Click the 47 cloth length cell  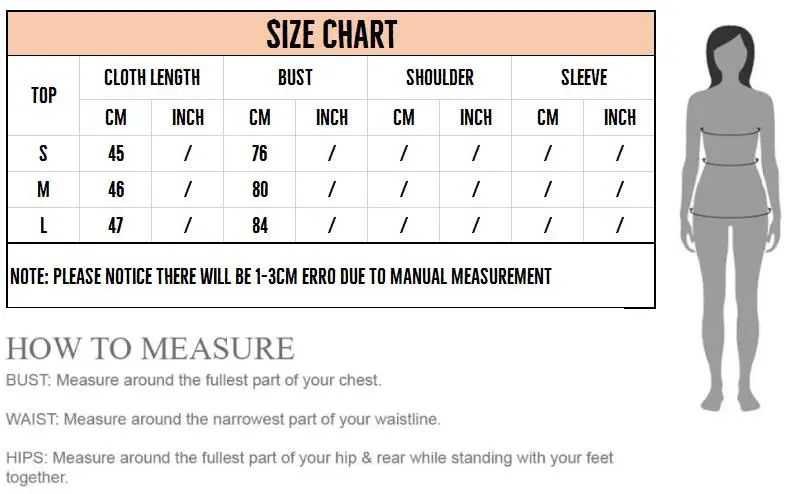116,225
